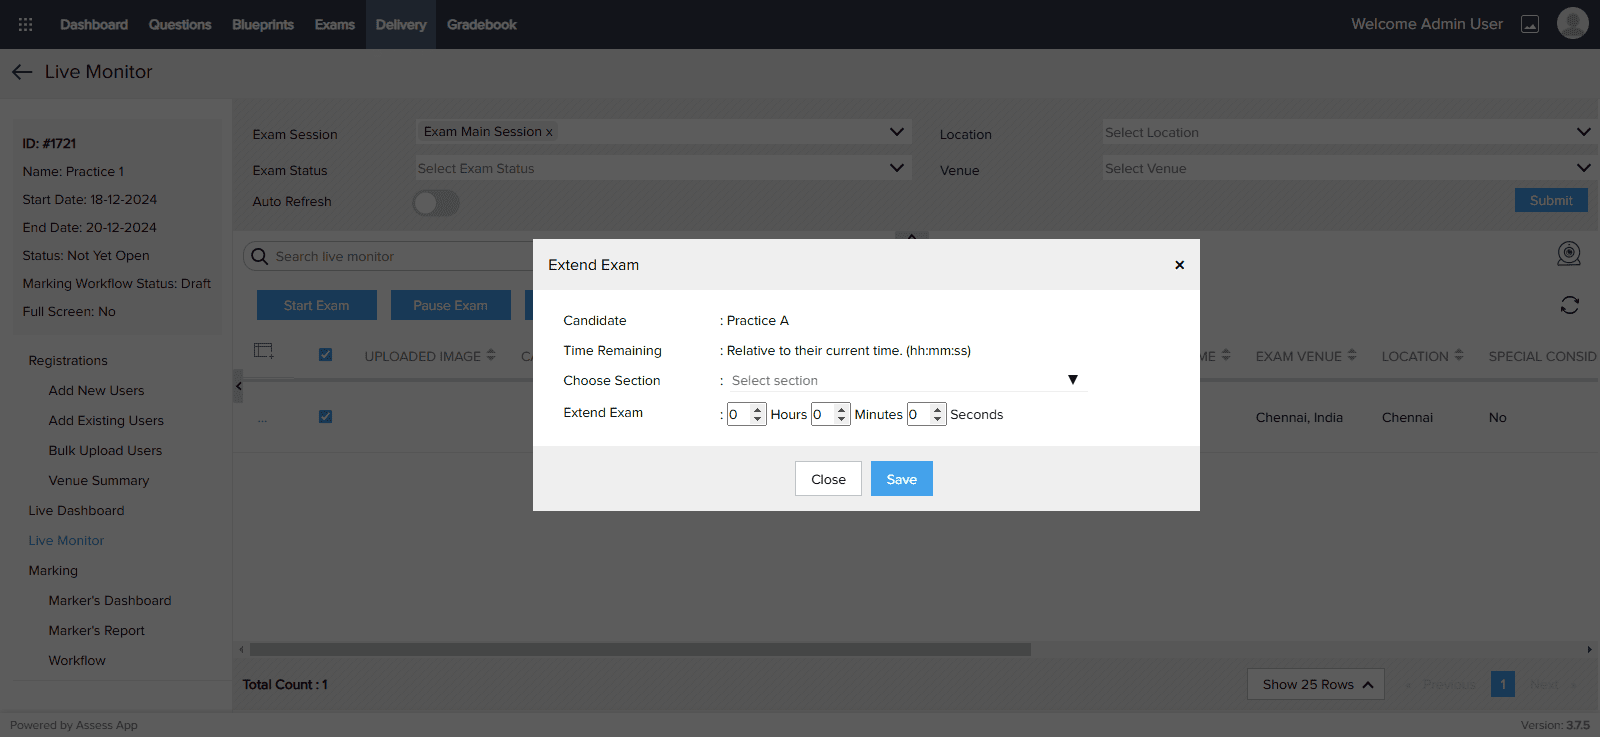
Task: Sort by Exam Venue column arrows
Action: [1352, 355]
